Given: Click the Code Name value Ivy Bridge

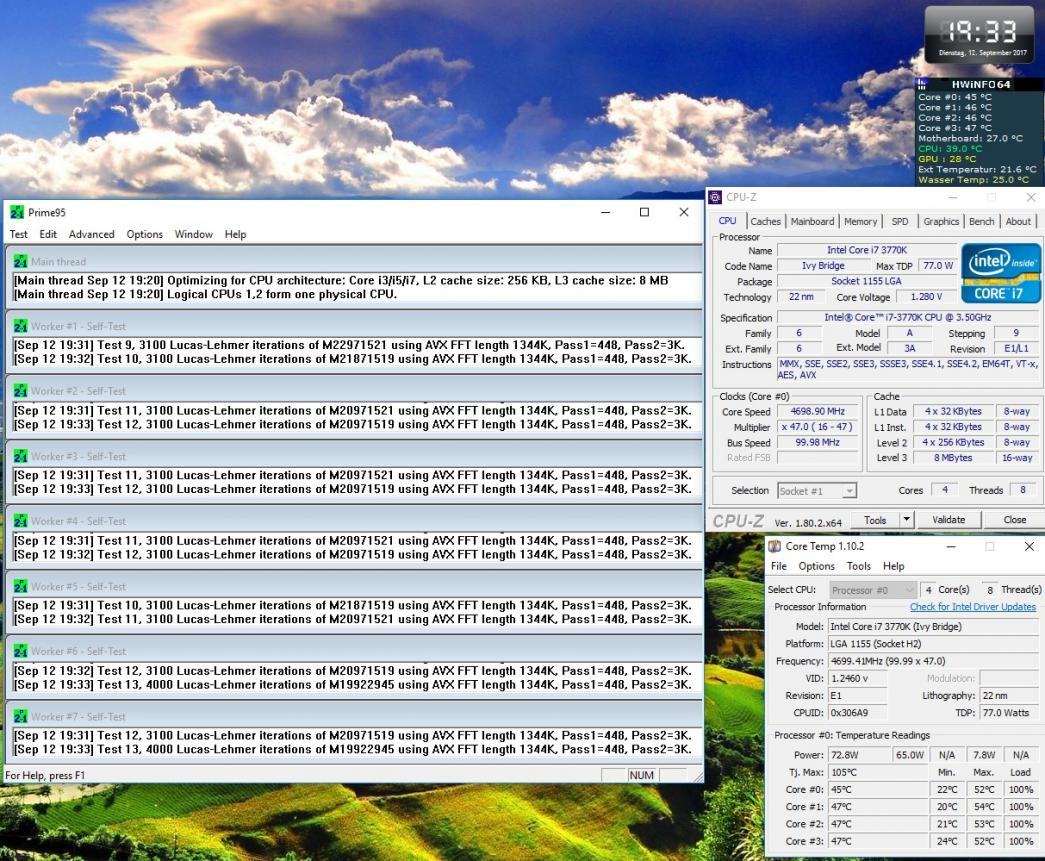Looking at the screenshot, I should tap(823, 266).
